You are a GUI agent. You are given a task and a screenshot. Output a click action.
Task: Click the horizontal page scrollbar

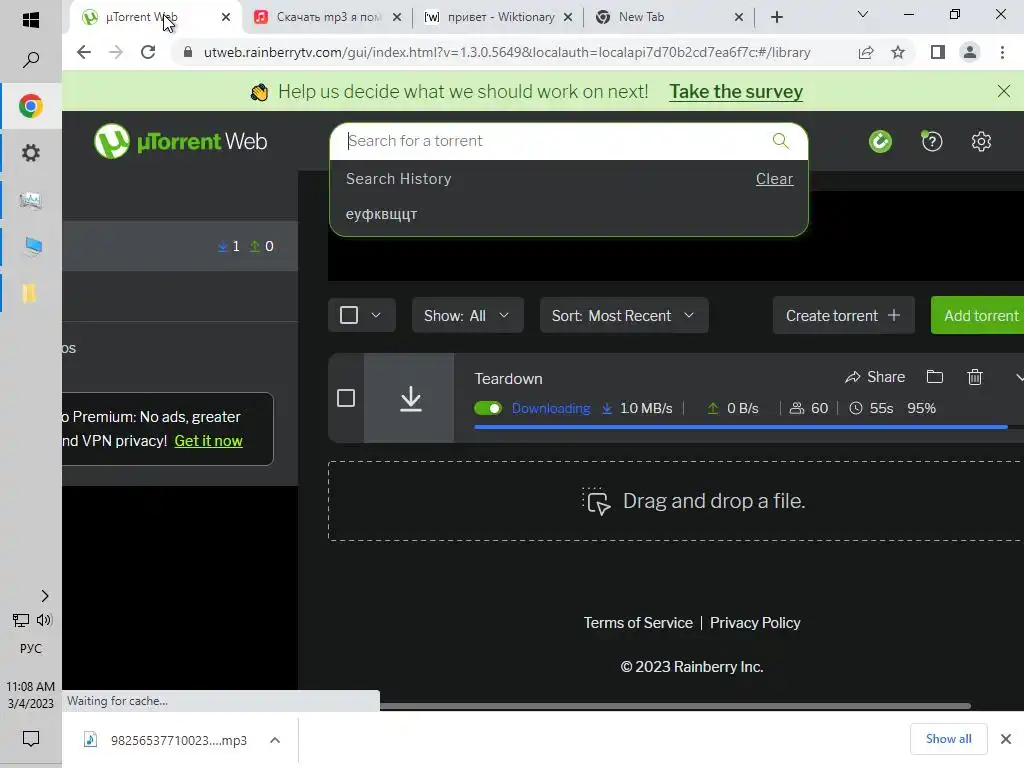pyautogui.click(x=675, y=705)
